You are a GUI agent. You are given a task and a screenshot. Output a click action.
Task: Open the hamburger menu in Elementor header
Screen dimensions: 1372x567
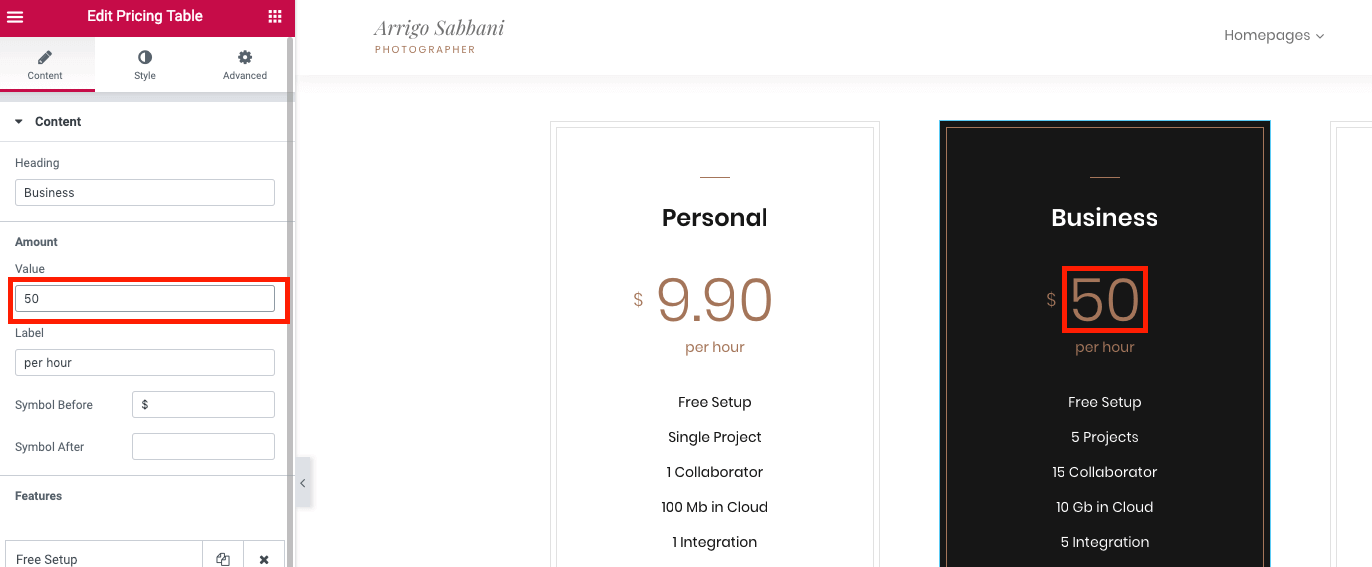(15, 16)
